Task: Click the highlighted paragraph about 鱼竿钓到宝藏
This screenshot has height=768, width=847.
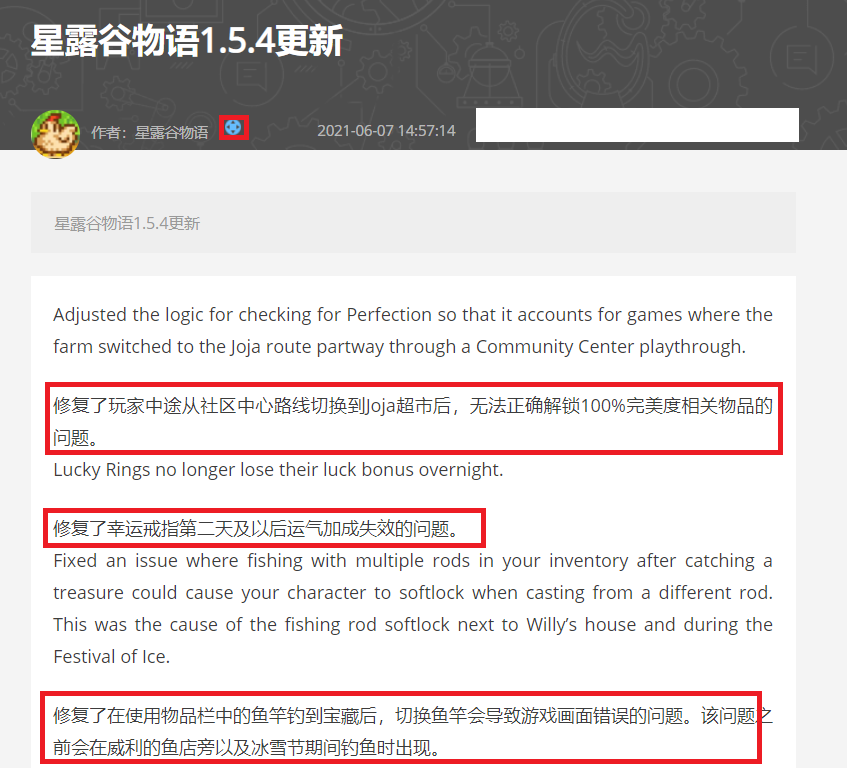Action: click(413, 732)
